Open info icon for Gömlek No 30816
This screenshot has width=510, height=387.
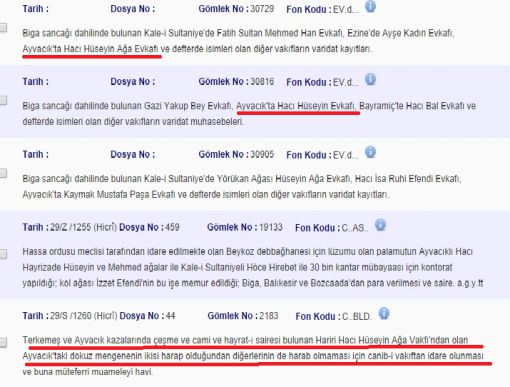(370, 80)
